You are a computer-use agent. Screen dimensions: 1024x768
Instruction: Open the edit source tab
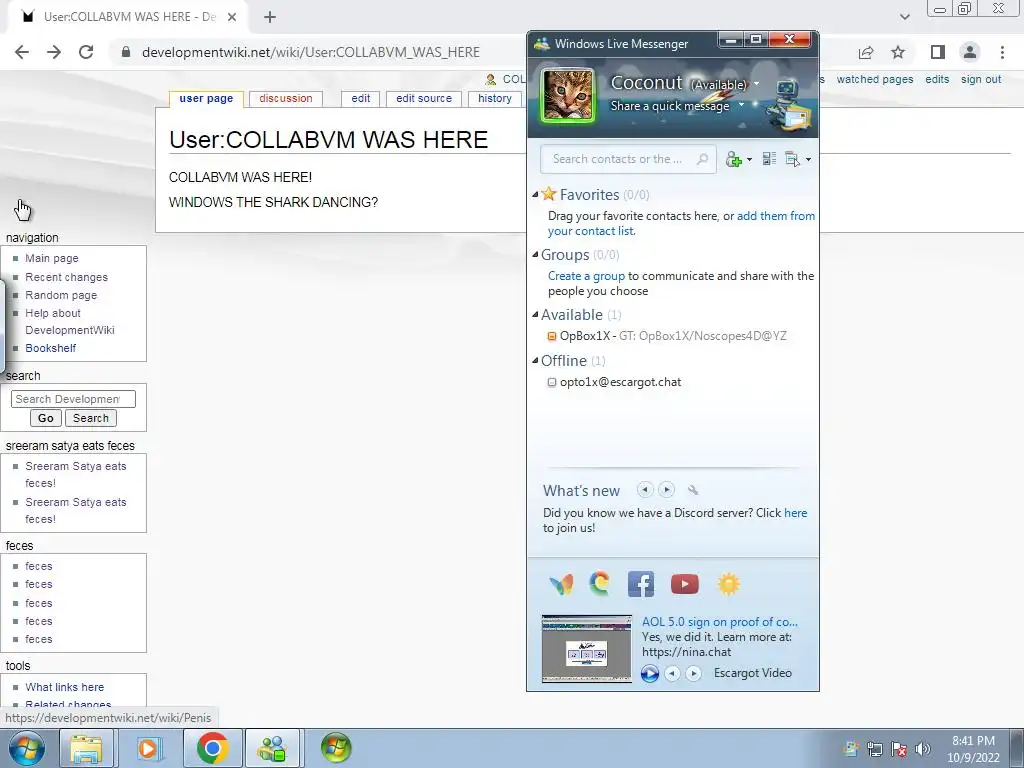tap(424, 99)
